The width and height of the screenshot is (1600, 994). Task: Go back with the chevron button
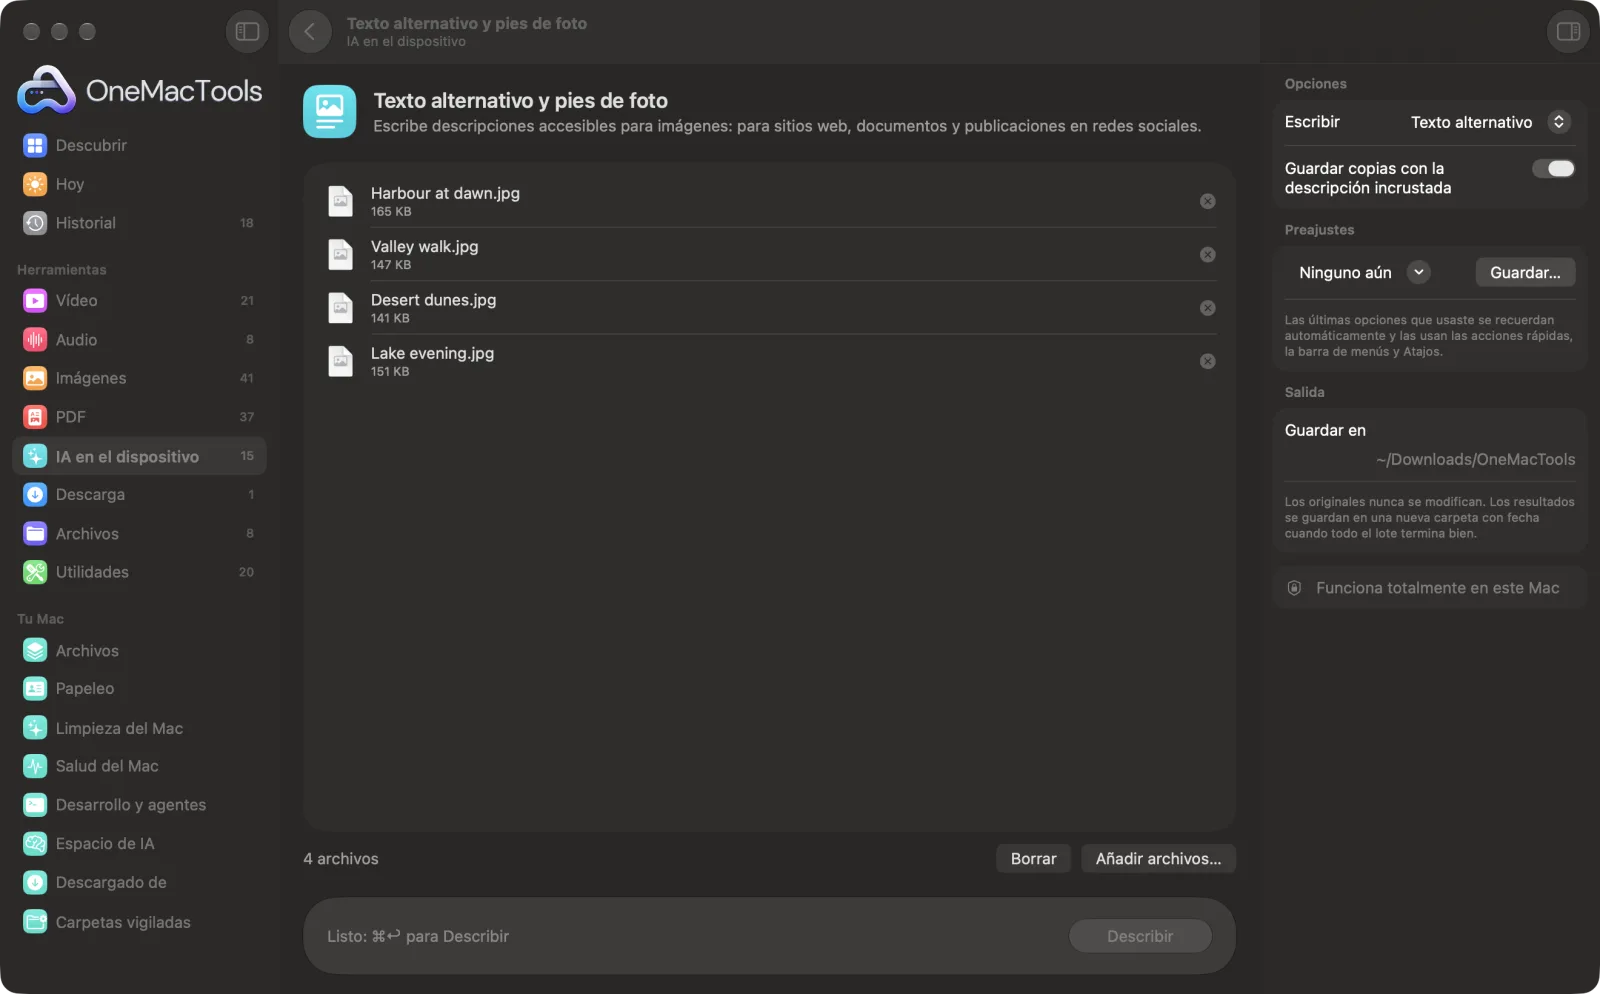[310, 32]
